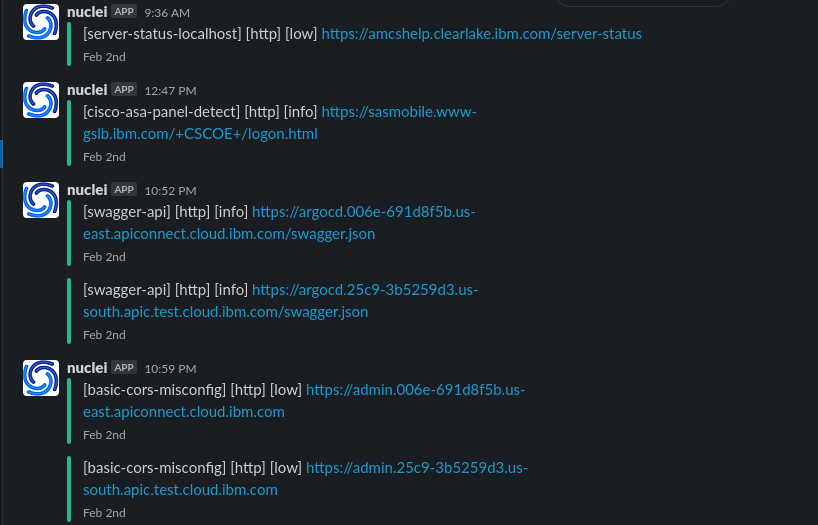Click the 12:47 PM message timestamp

170,91
